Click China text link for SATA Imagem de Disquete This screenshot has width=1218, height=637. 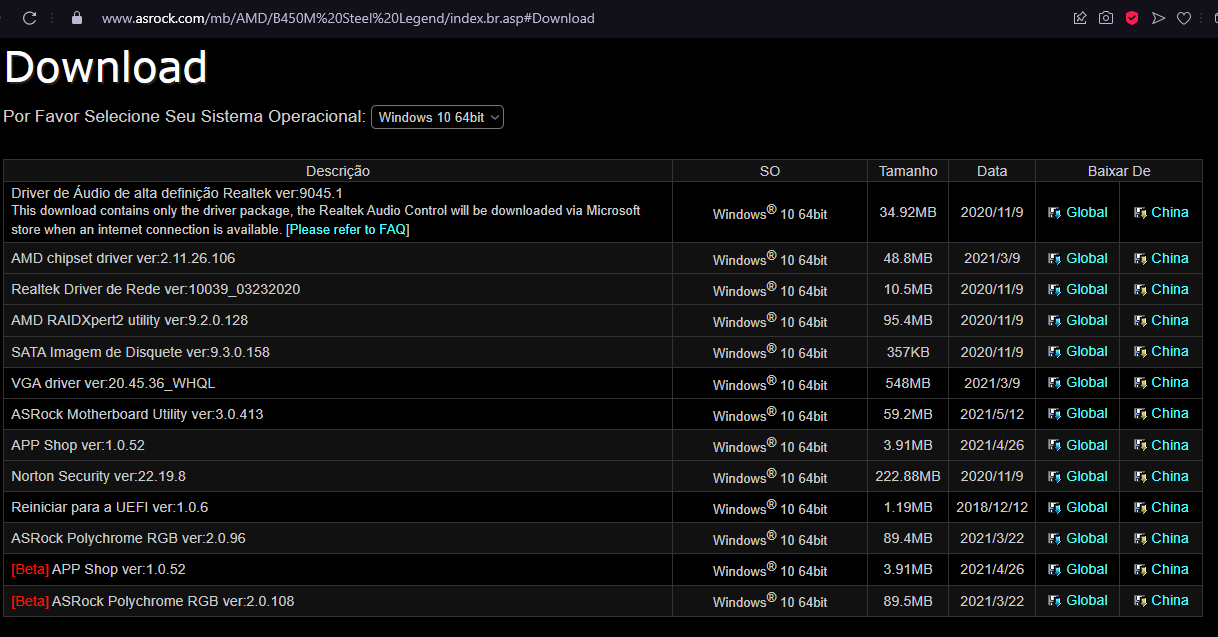1170,351
